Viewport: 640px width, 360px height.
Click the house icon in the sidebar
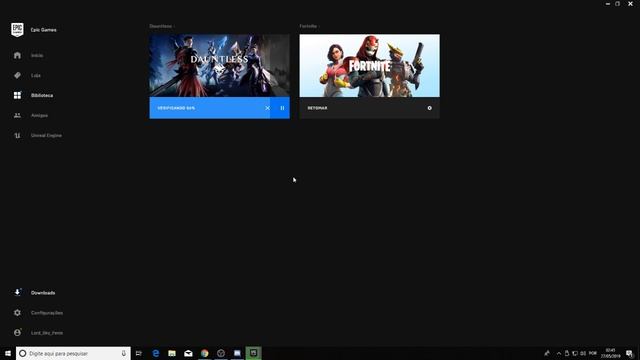[17, 55]
